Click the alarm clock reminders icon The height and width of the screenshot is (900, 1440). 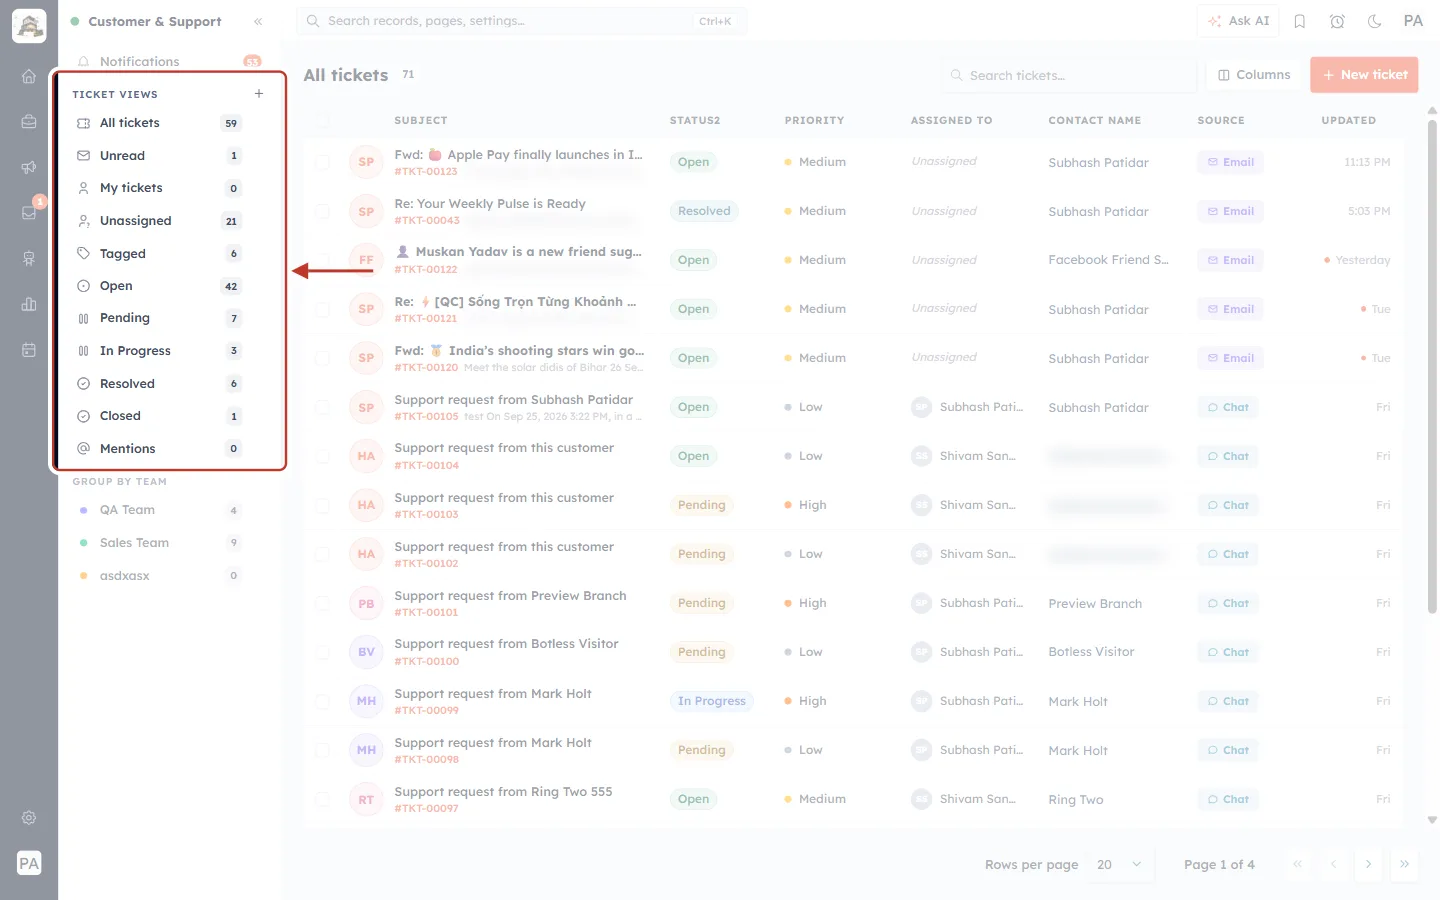click(x=1337, y=21)
